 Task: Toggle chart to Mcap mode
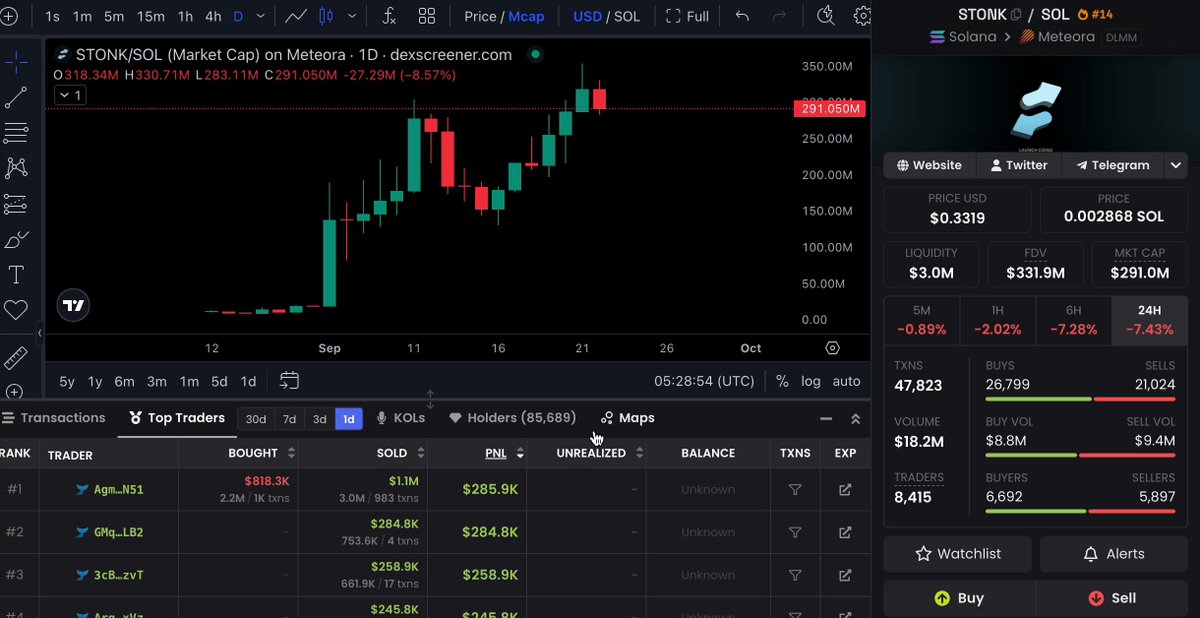(526, 16)
